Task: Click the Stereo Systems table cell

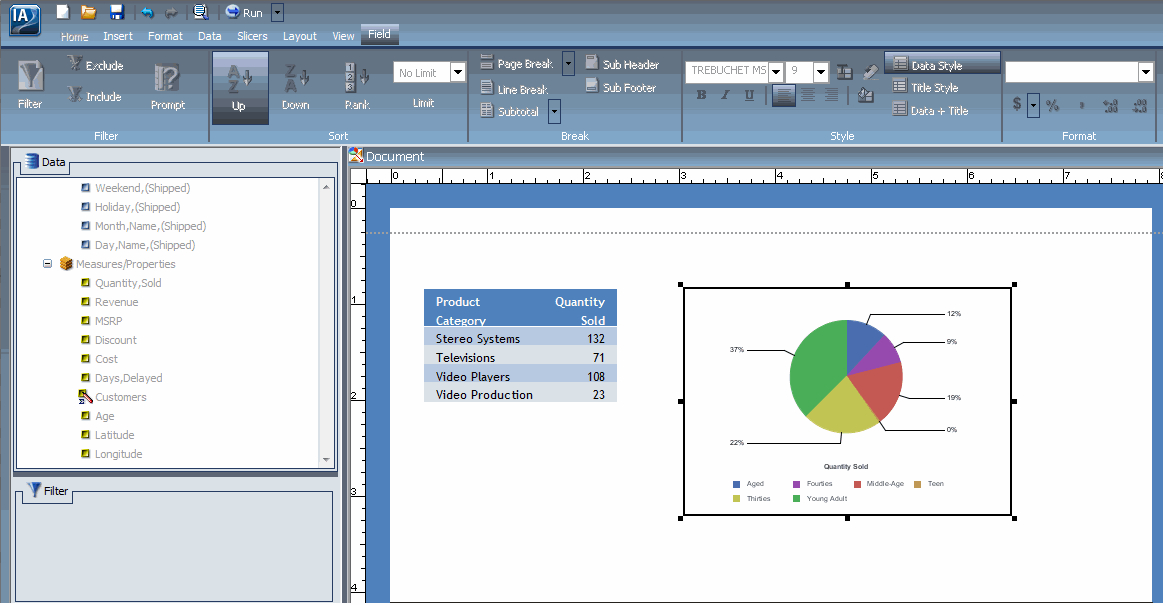Action: pos(478,339)
